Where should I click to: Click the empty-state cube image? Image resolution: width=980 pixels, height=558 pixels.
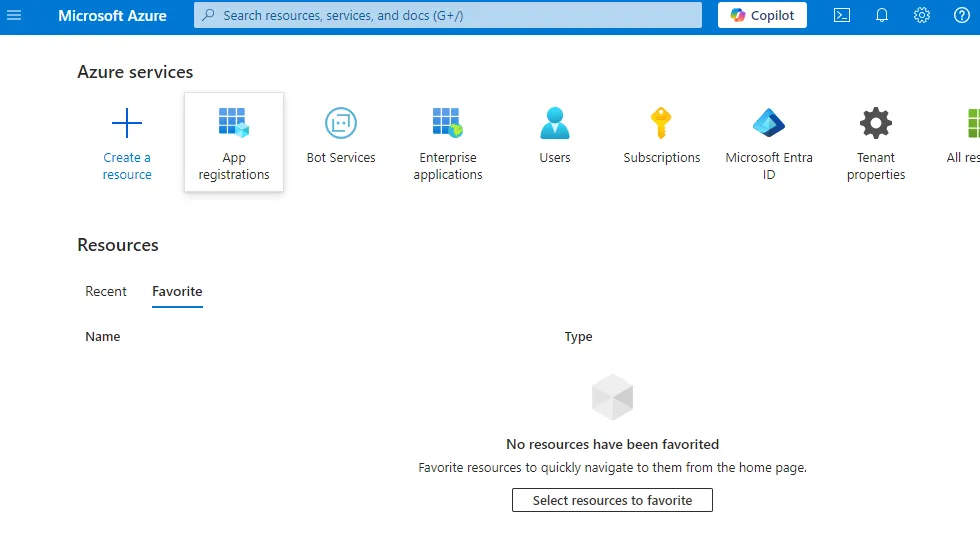point(612,397)
